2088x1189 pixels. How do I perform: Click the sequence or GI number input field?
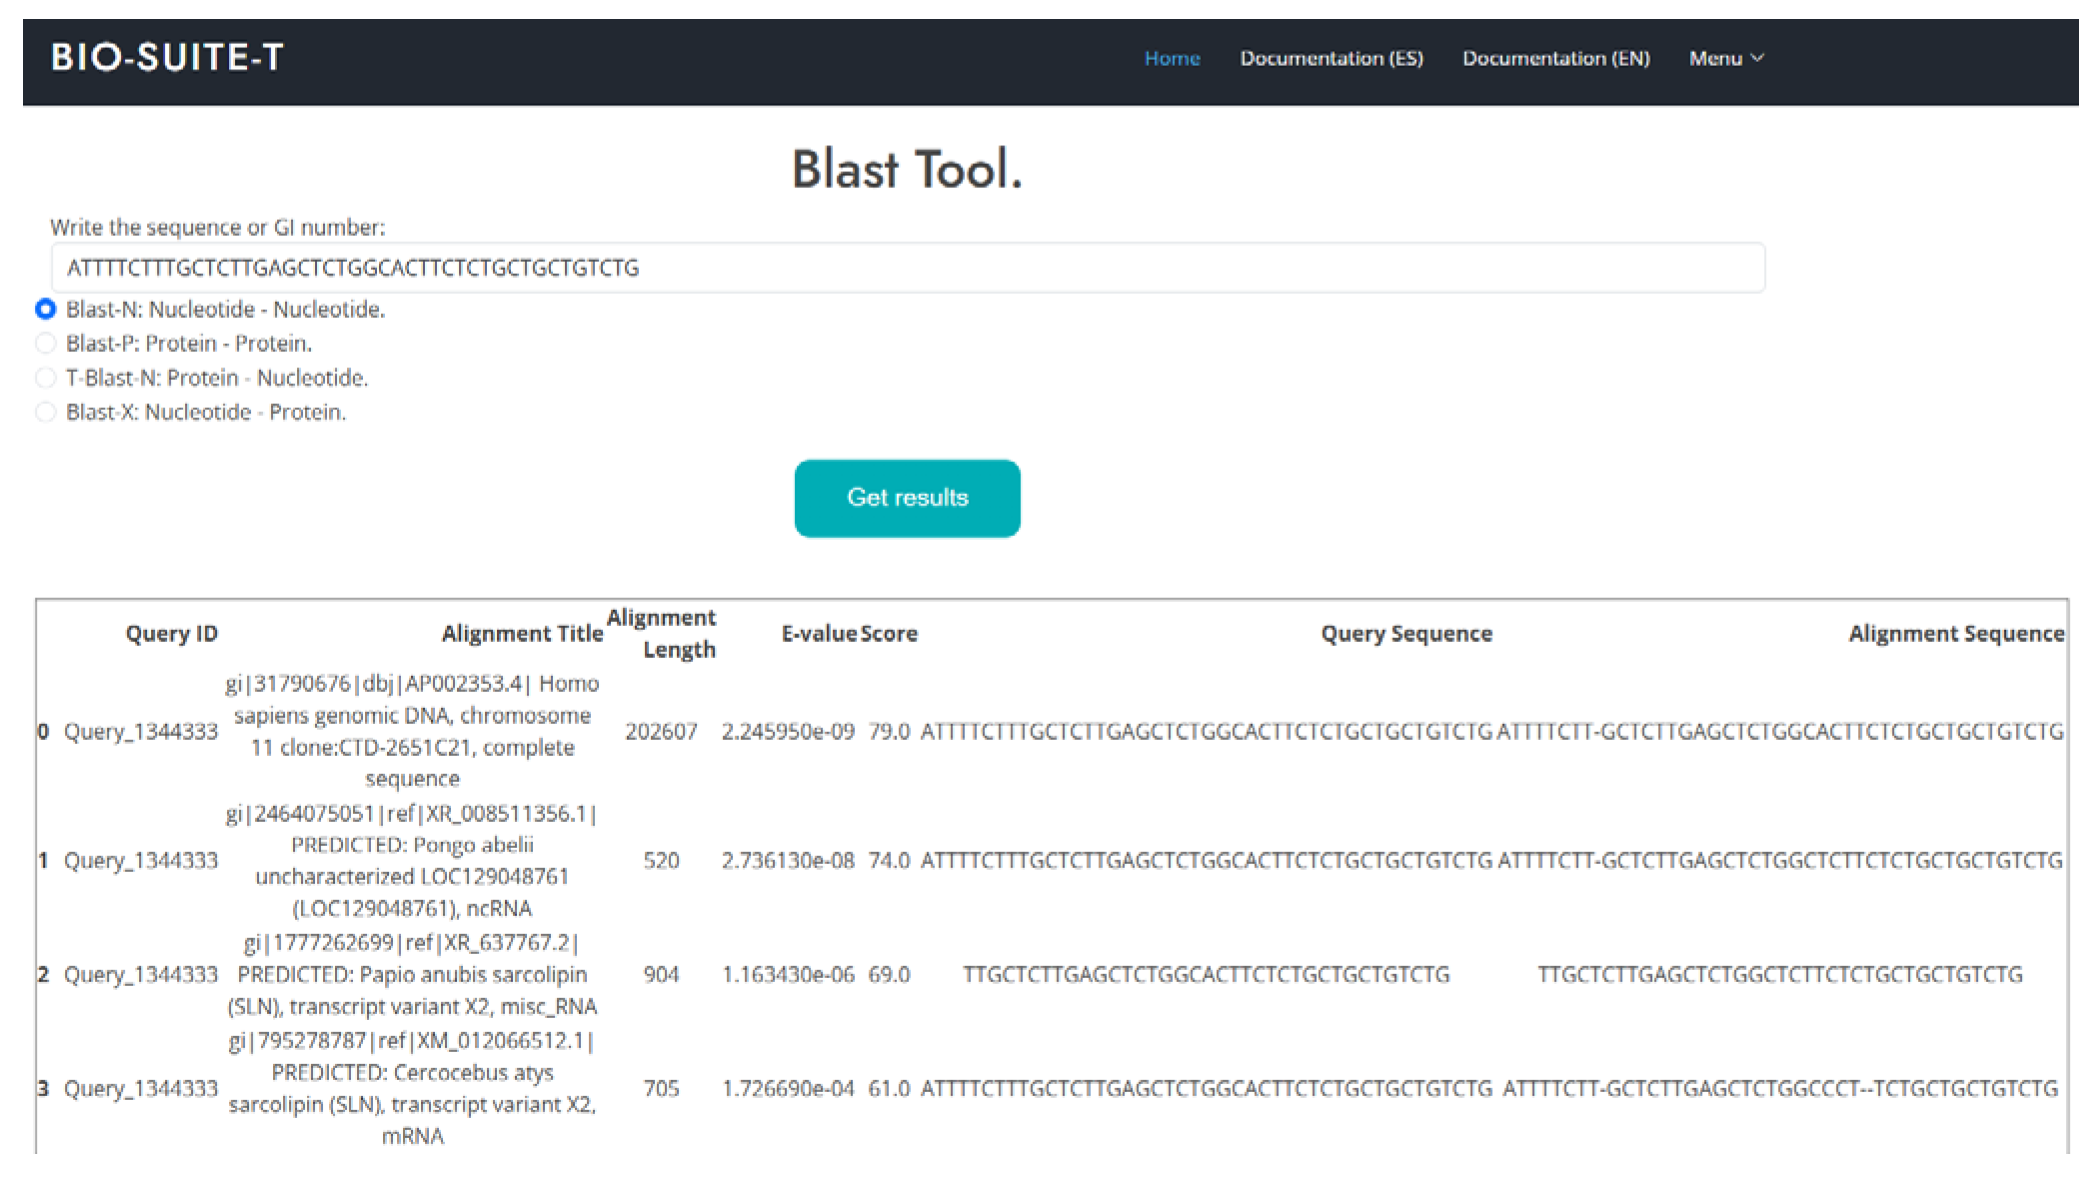pos(908,268)
